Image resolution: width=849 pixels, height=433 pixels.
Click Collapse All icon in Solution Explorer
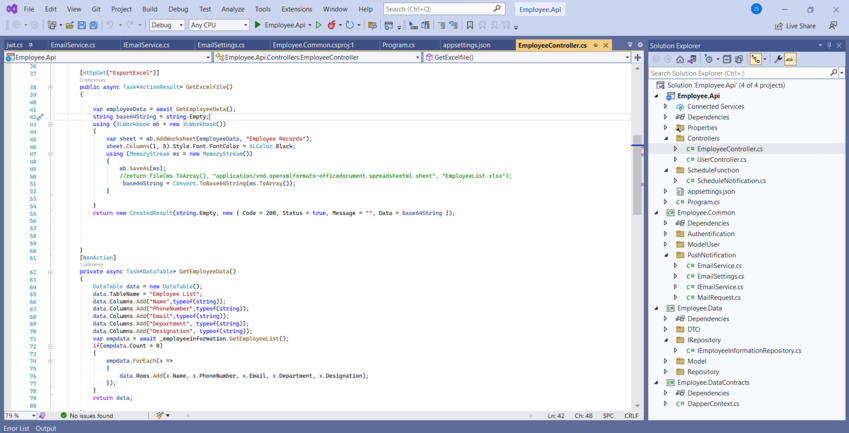click(x=727, y=59)
